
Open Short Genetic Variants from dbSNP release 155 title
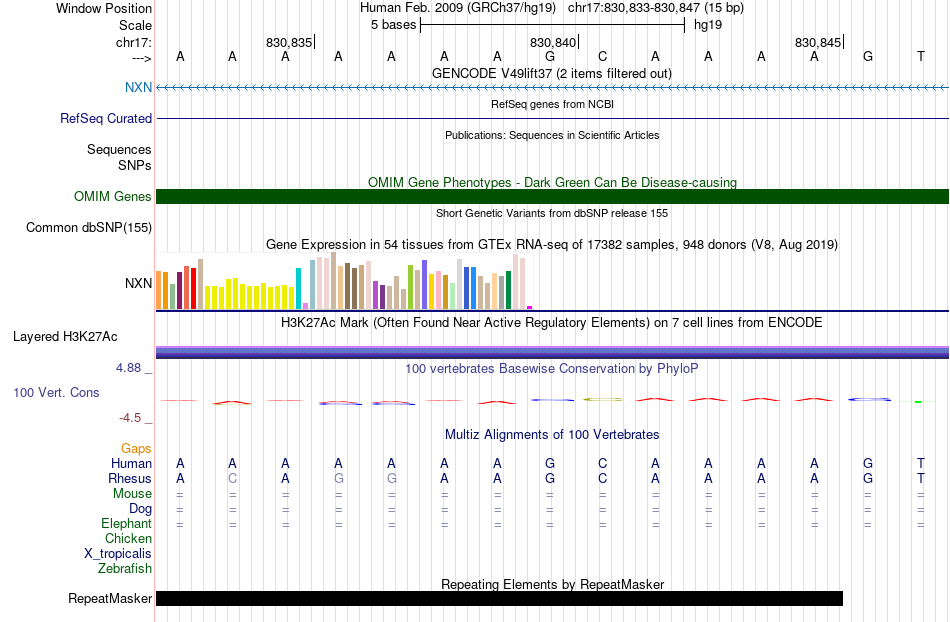tap(552, 213)
